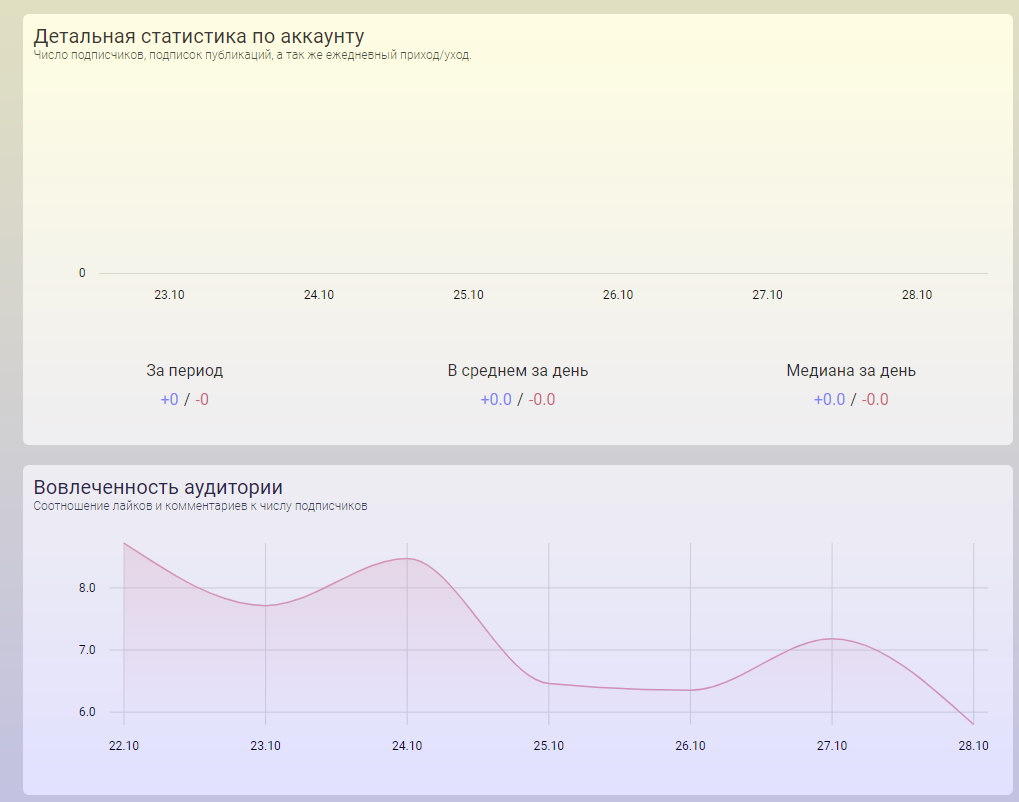
Task: Click the +0 / -0 value under 'За период'
Action: pyautogui.click(x=184, y=400)
